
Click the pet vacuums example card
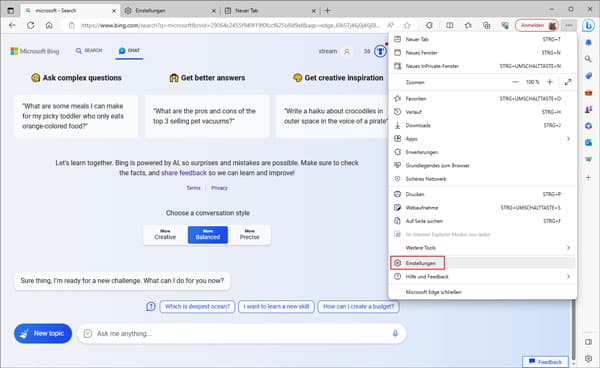click(207, 116)
